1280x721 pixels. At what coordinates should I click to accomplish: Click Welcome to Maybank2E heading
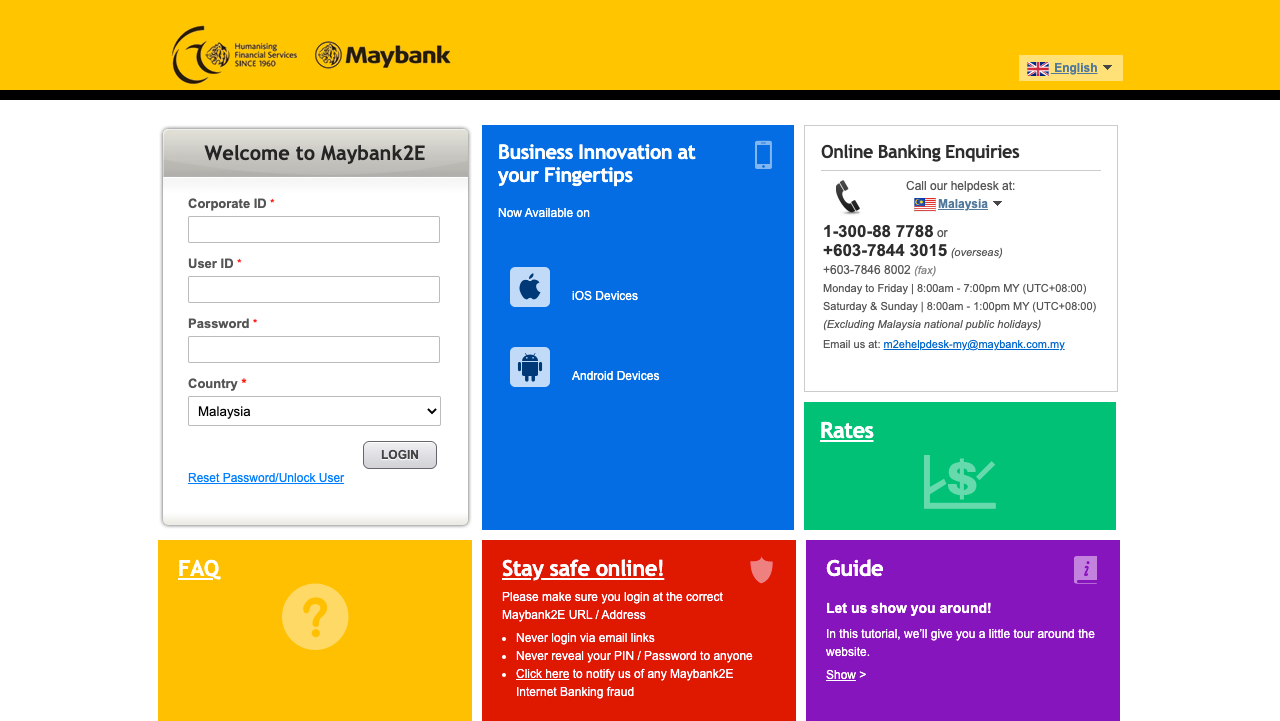coord(315,153)
